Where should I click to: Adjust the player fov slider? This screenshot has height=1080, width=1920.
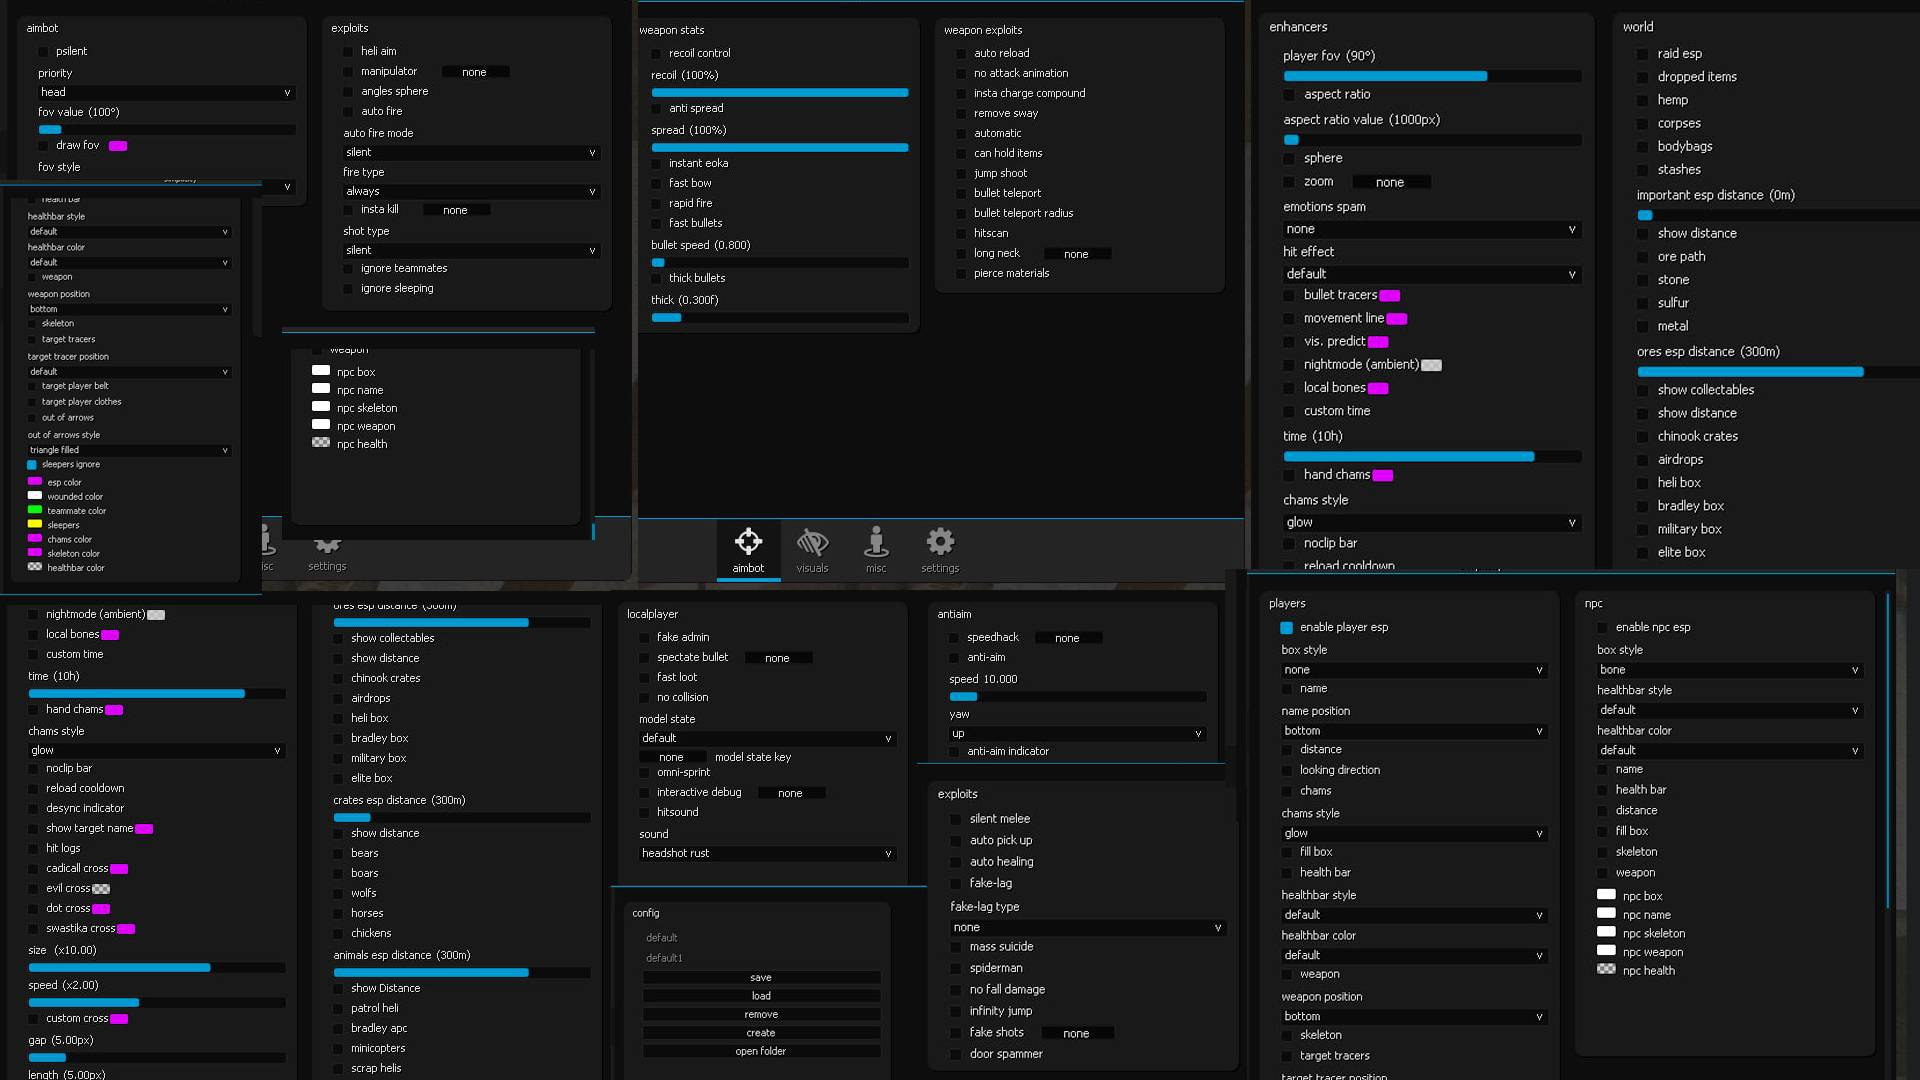(1431, 76)
